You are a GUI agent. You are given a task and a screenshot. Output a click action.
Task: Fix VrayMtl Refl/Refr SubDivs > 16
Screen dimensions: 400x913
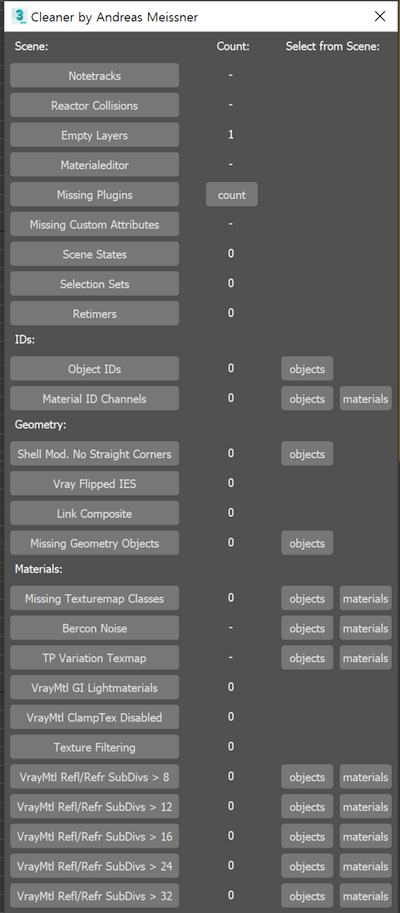coord(94,836)
